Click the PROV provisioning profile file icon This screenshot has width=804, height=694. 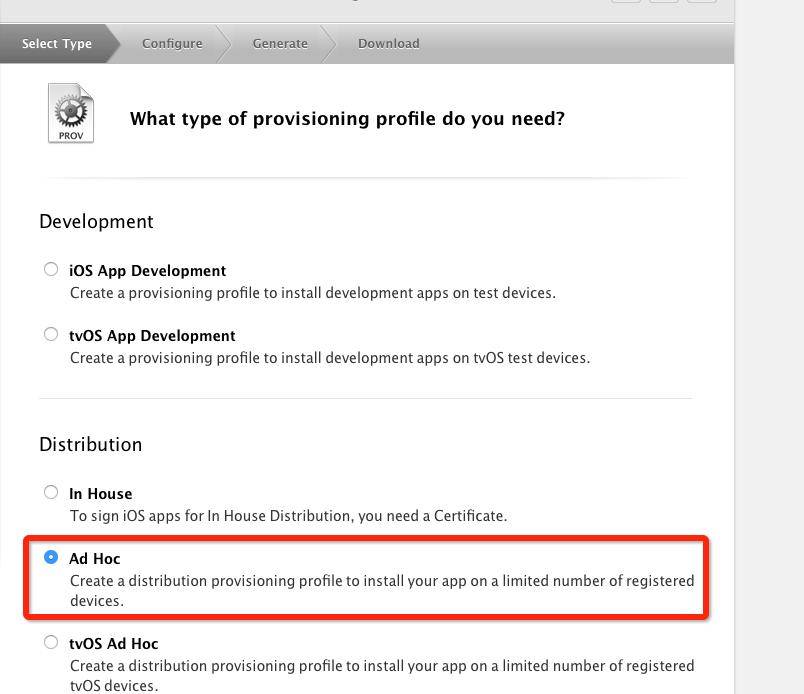(71, 113)
